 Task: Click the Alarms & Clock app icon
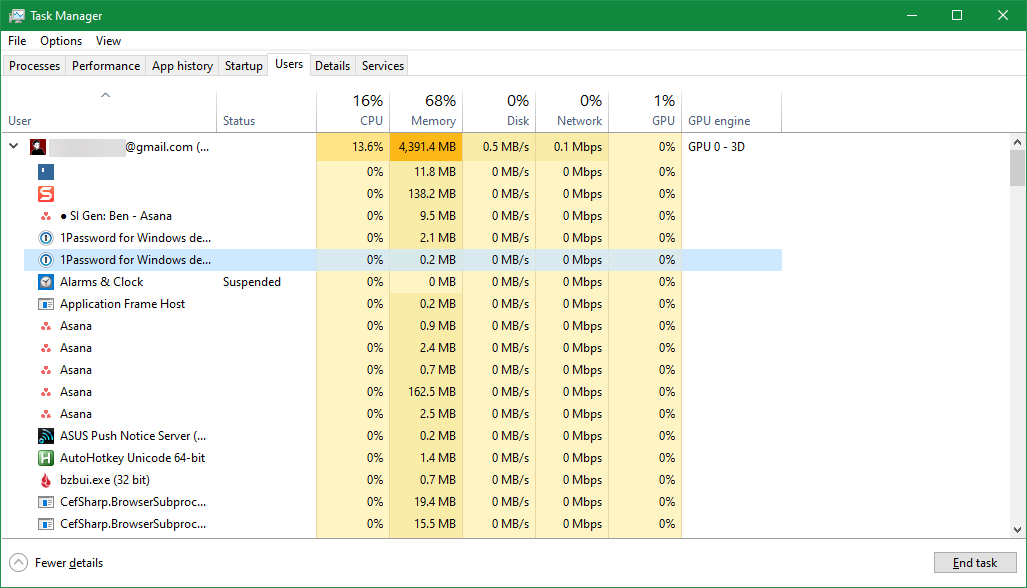[45, 281]
